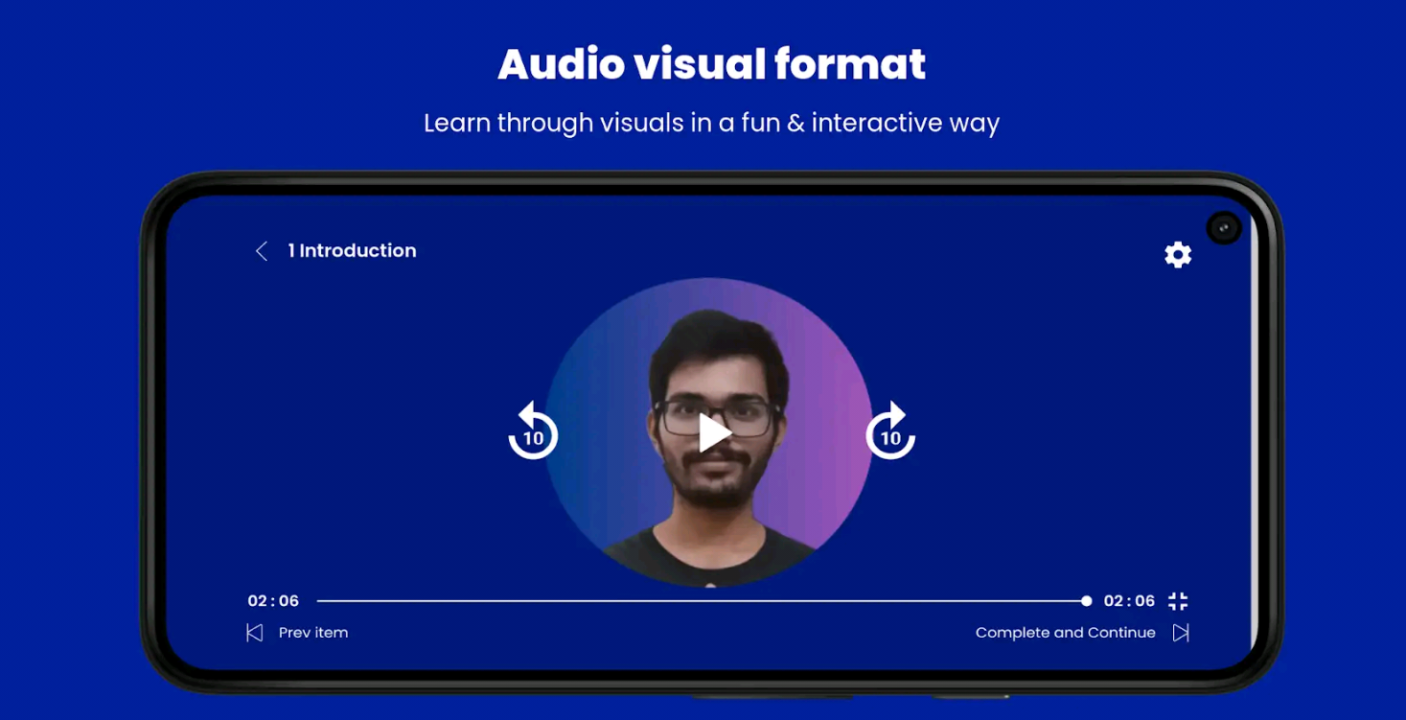This screenshot has width=1406, height=720.
Task: Click the total duration 02 : 06 beside the fullscreen icon
Action: [1129, 601]
